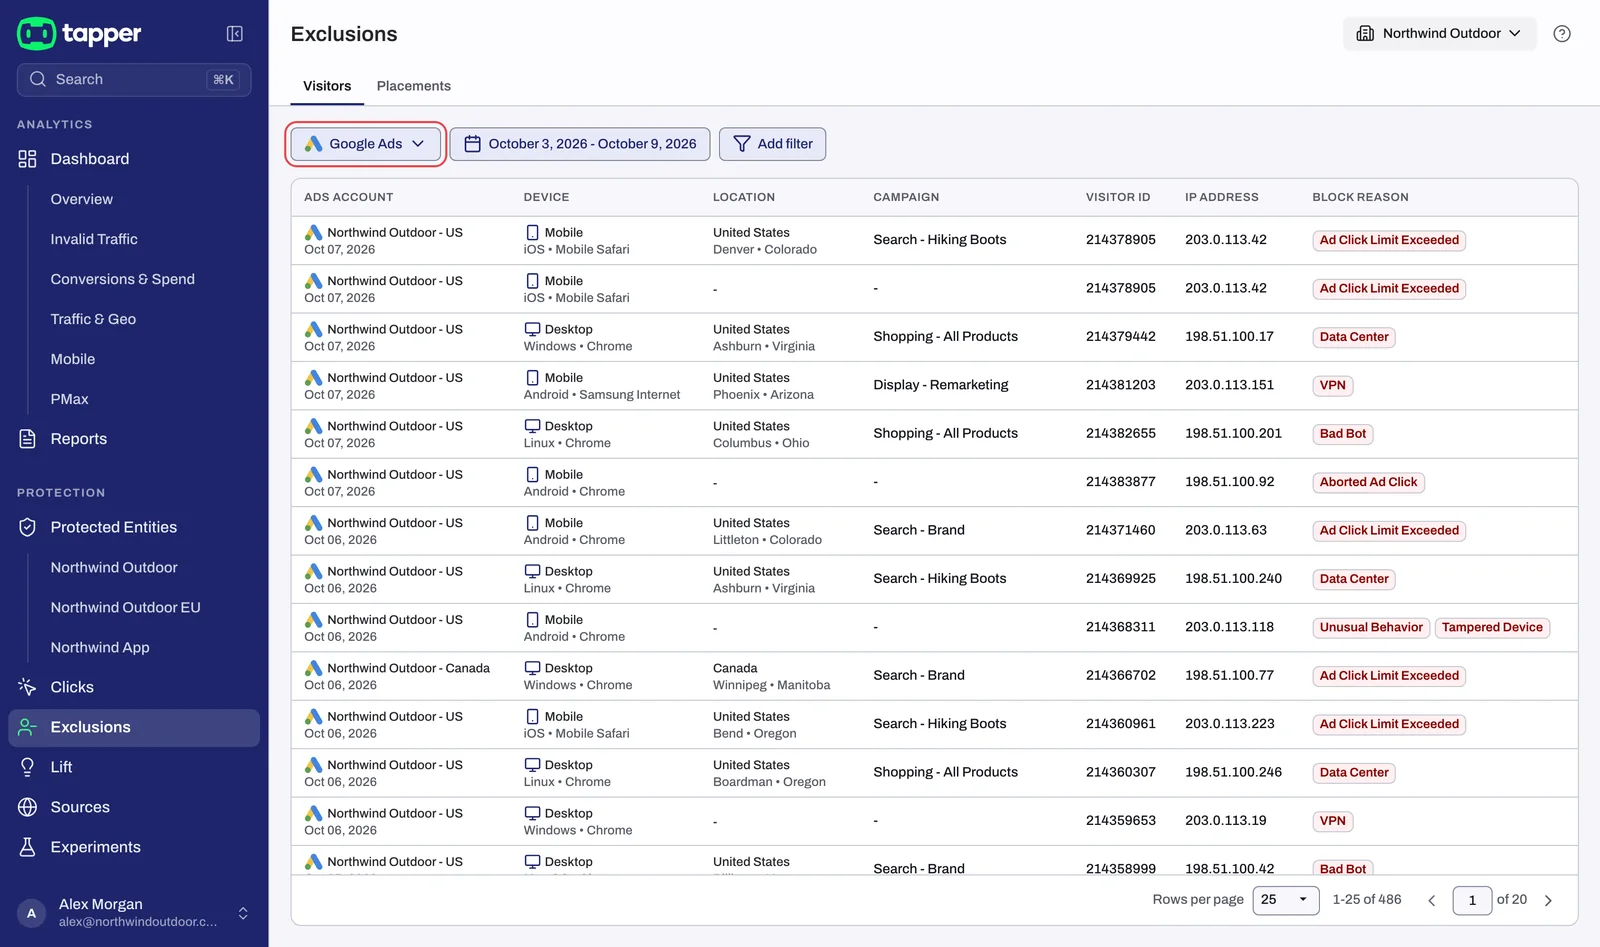Image resolution: width=1600 pixels, height=947 pixels.
Task: Click the funnel icon on Add filter
Action: click(742, 144)
